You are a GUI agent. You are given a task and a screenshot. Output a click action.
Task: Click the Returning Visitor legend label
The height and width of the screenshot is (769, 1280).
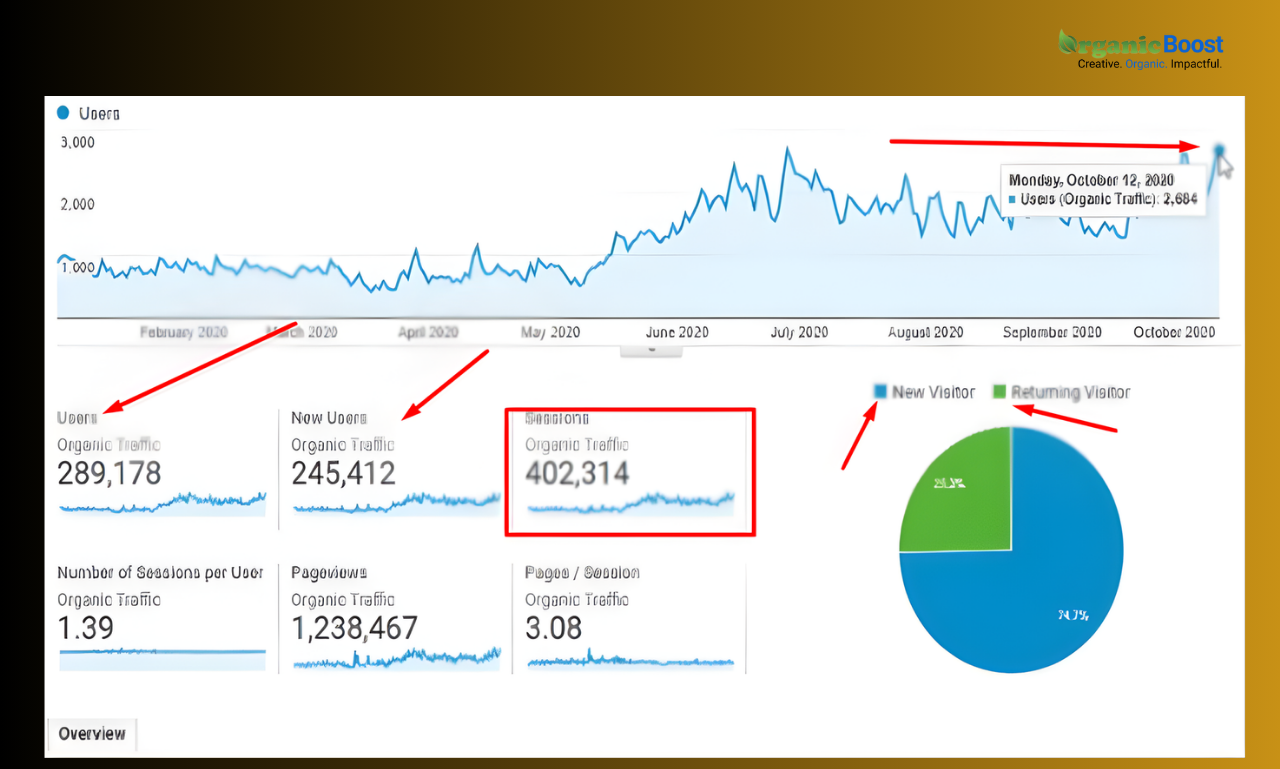1070,392
